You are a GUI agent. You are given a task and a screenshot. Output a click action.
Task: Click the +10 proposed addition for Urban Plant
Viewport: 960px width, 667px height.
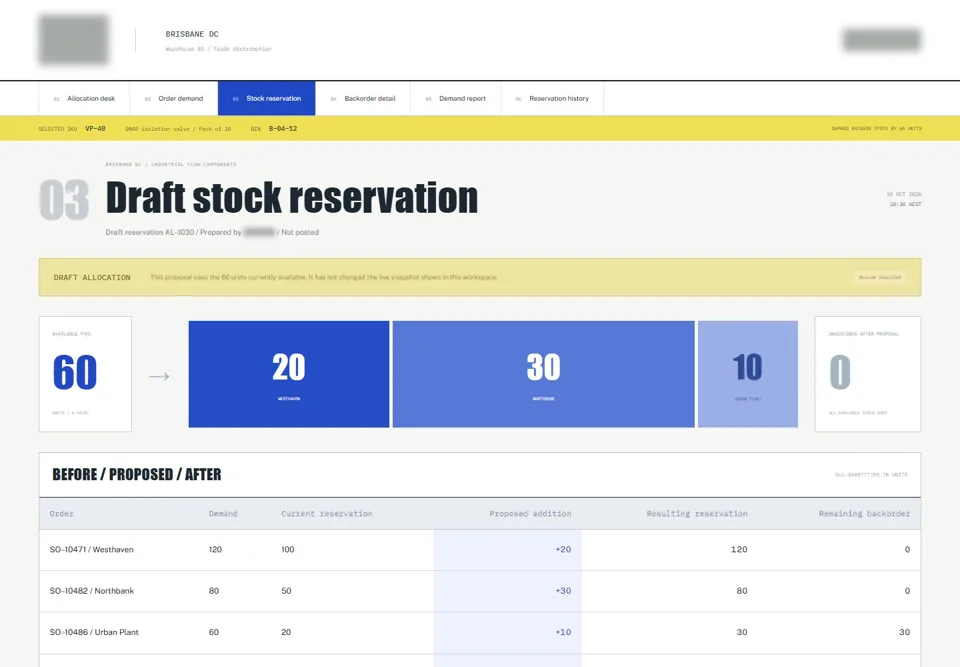pyautogui.click(x=563, y=632)
